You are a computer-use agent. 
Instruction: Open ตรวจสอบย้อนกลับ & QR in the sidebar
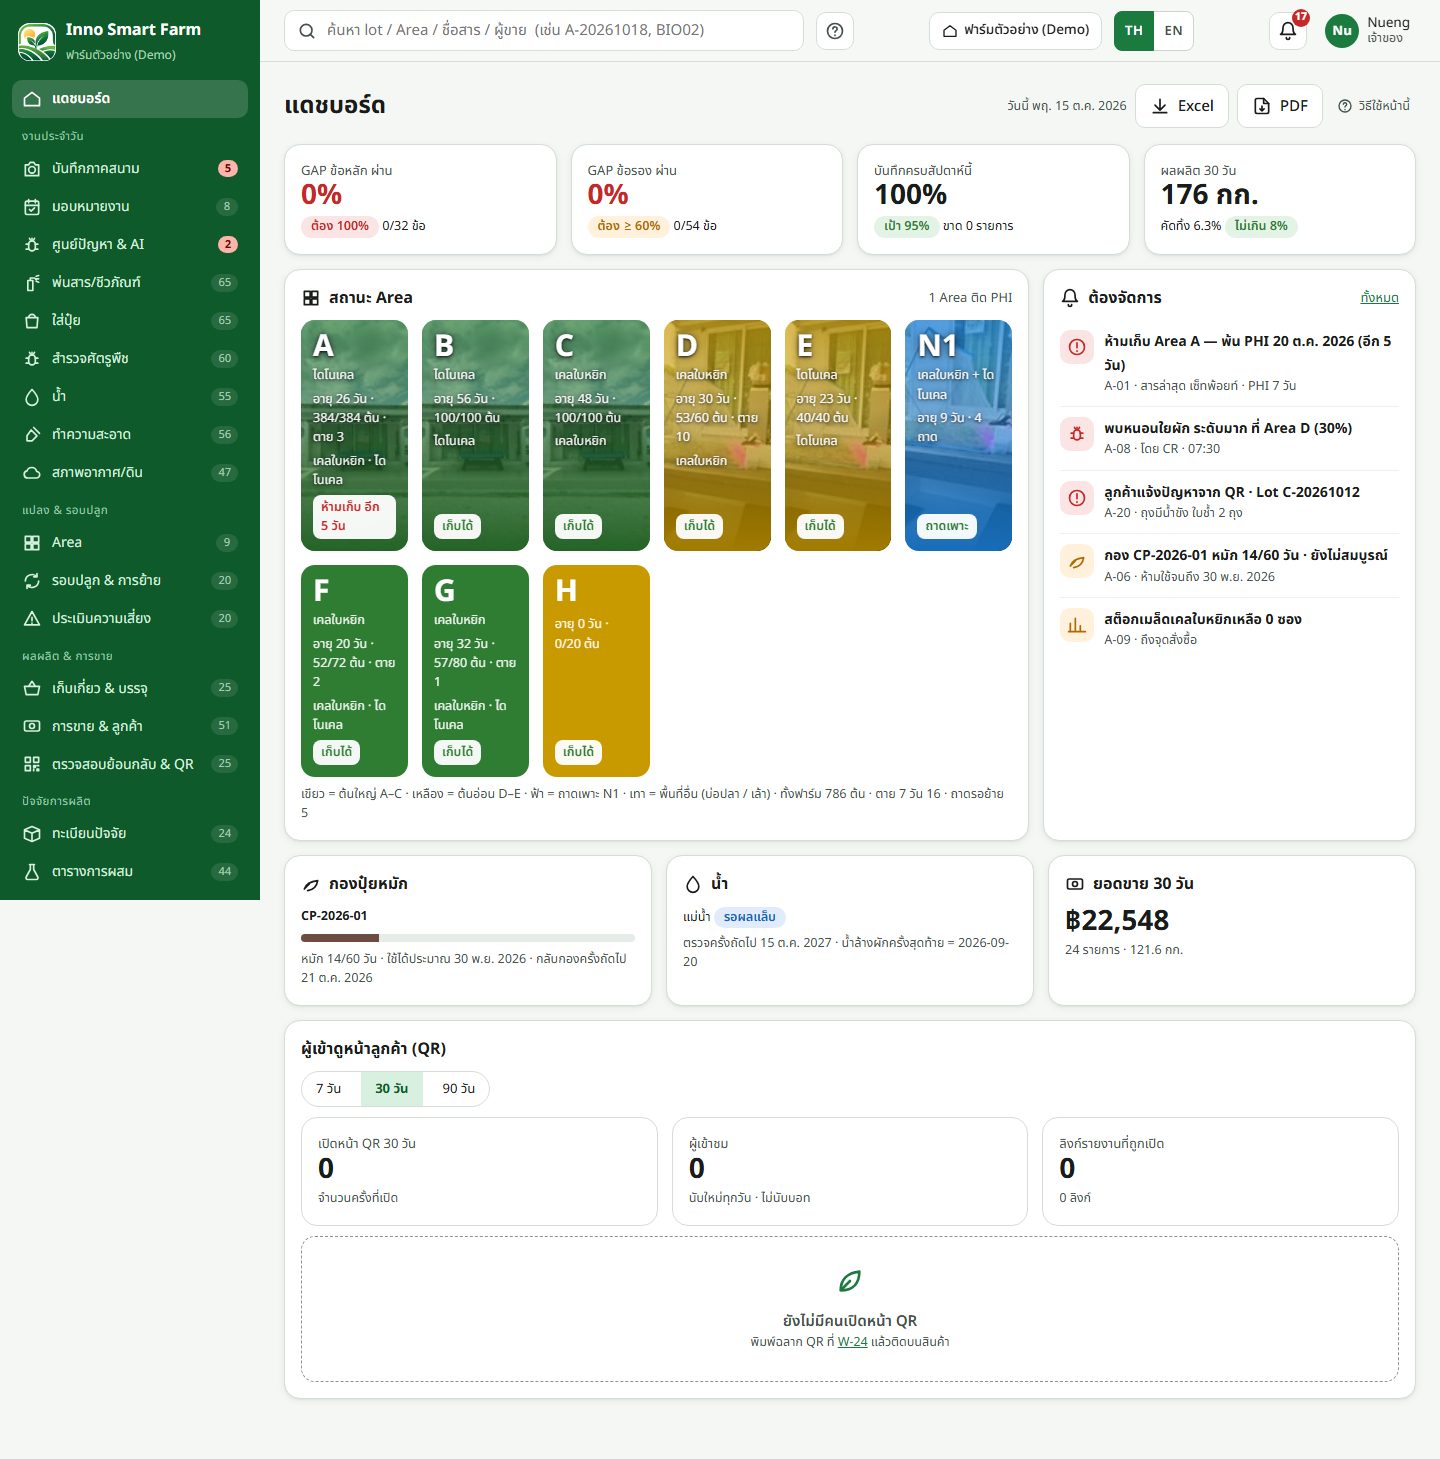pos(130,764)
